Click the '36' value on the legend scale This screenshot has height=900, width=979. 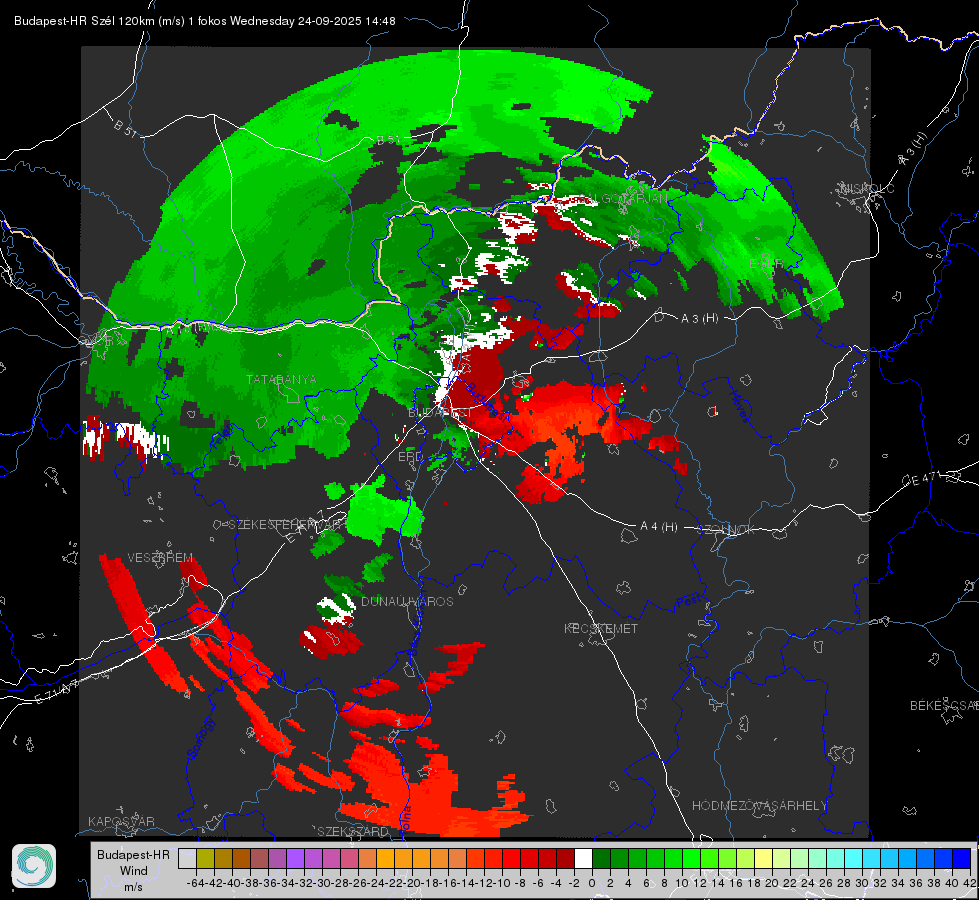pyautogui.click(x=916, y=883)
